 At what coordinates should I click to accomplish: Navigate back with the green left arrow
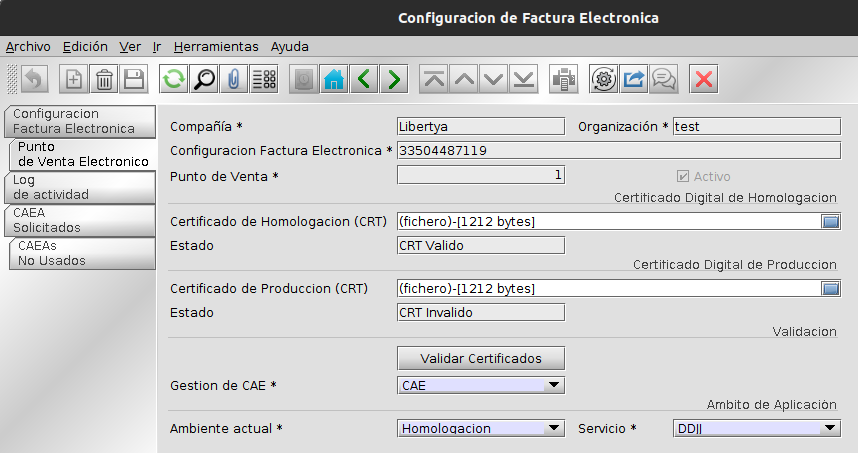coord(364,79)
